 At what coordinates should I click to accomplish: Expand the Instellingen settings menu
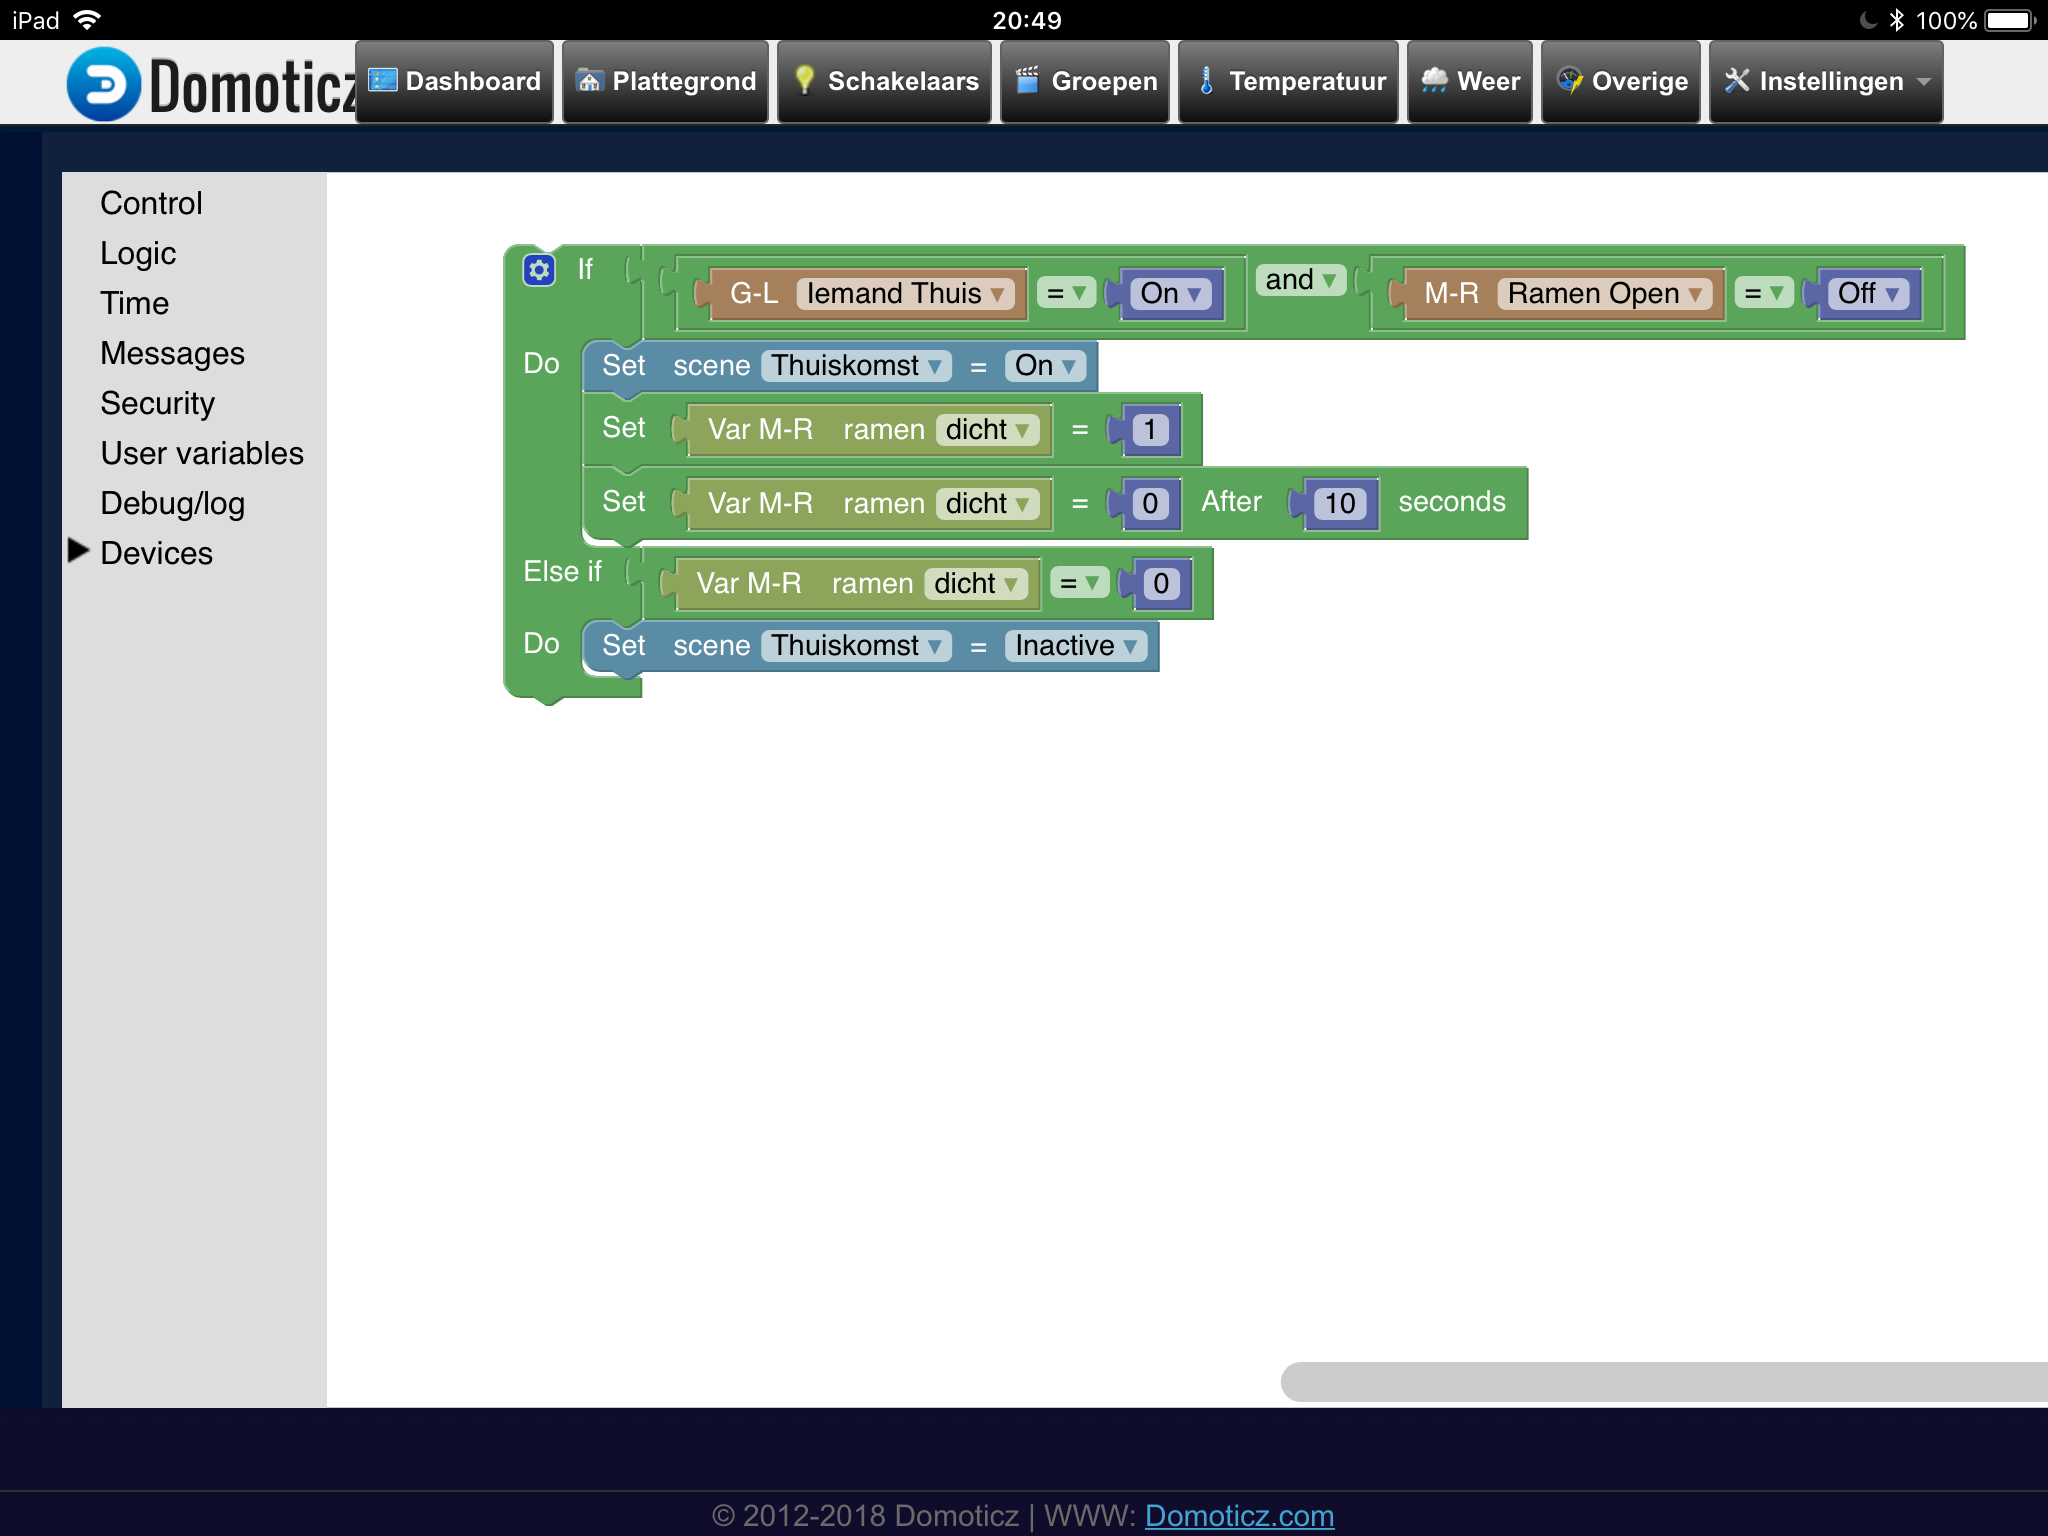(x=1826, y=82)
